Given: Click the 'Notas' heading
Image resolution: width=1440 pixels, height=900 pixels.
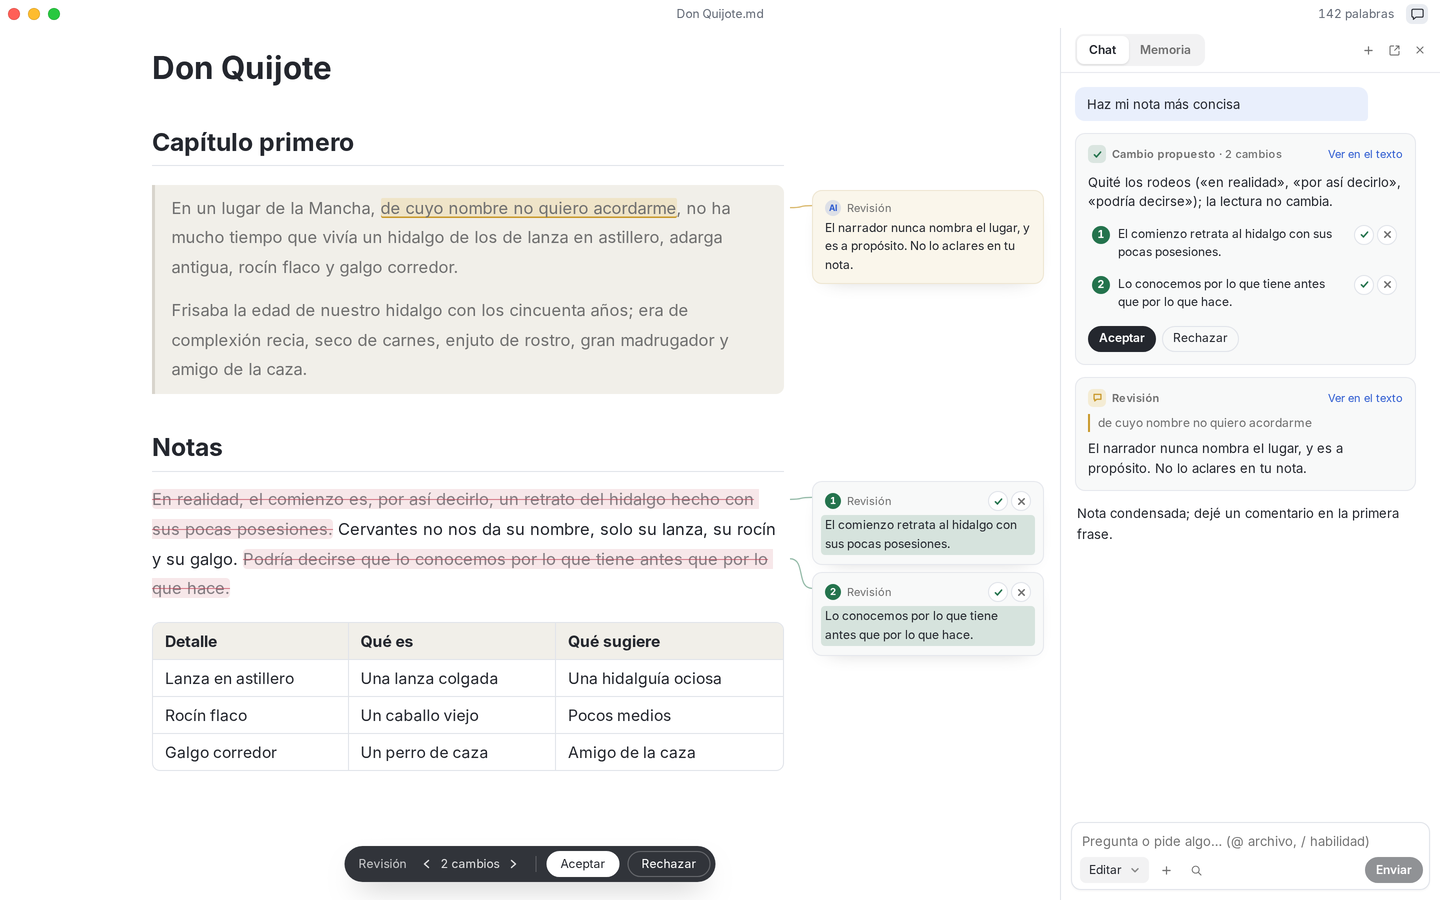Looking at the screenshot, I should click(x=187, y=448).
